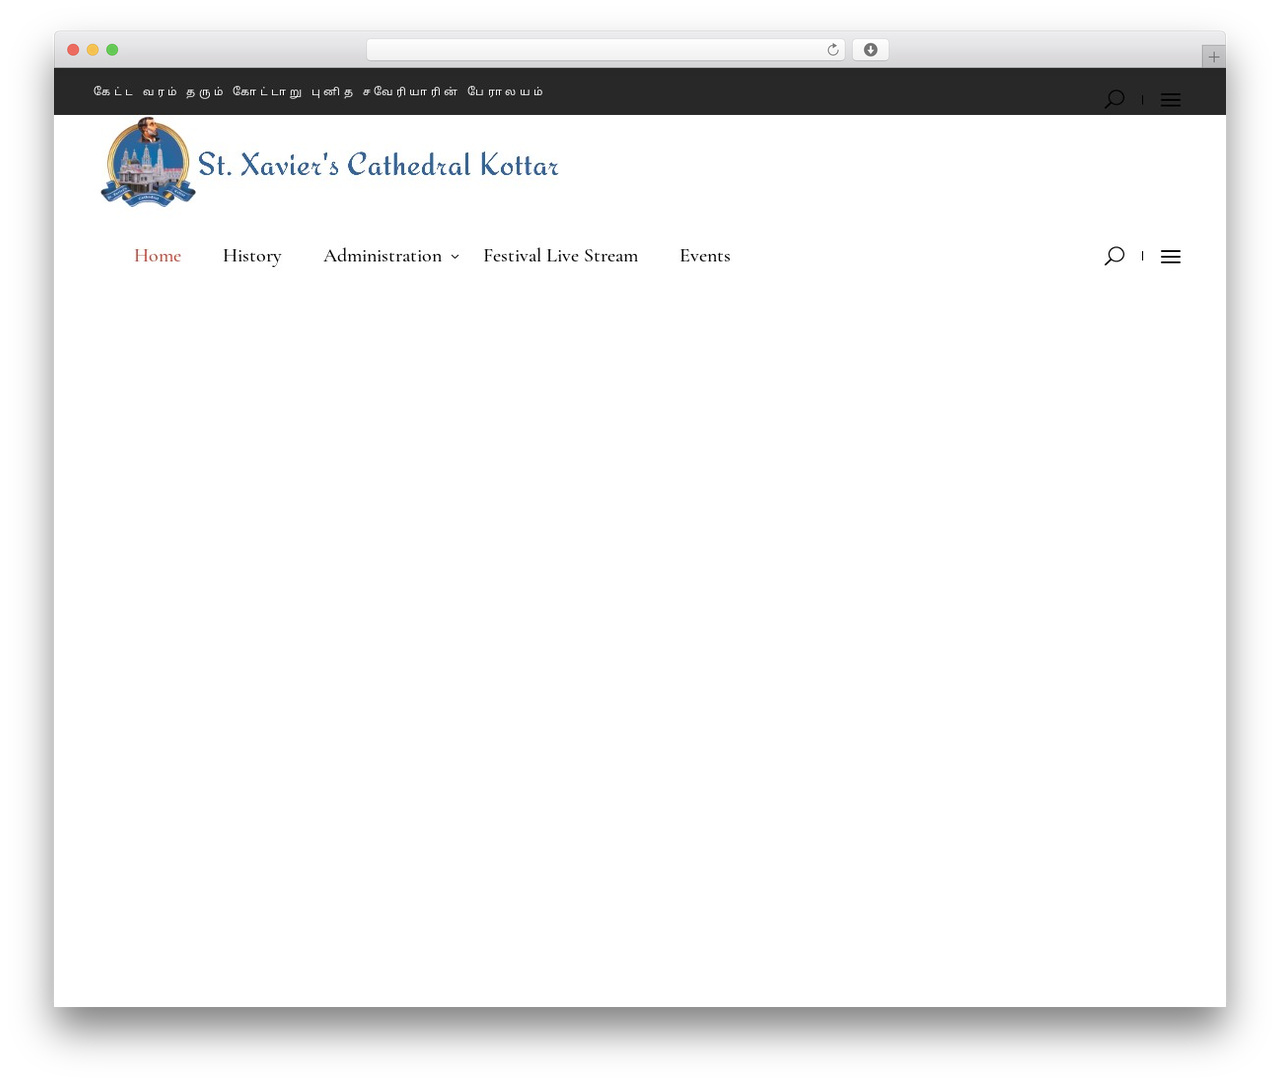The width and height of the screenshot is (1280, 1084).
Task: Click the browser reload icon in address bar
Action: click(833, 50)
